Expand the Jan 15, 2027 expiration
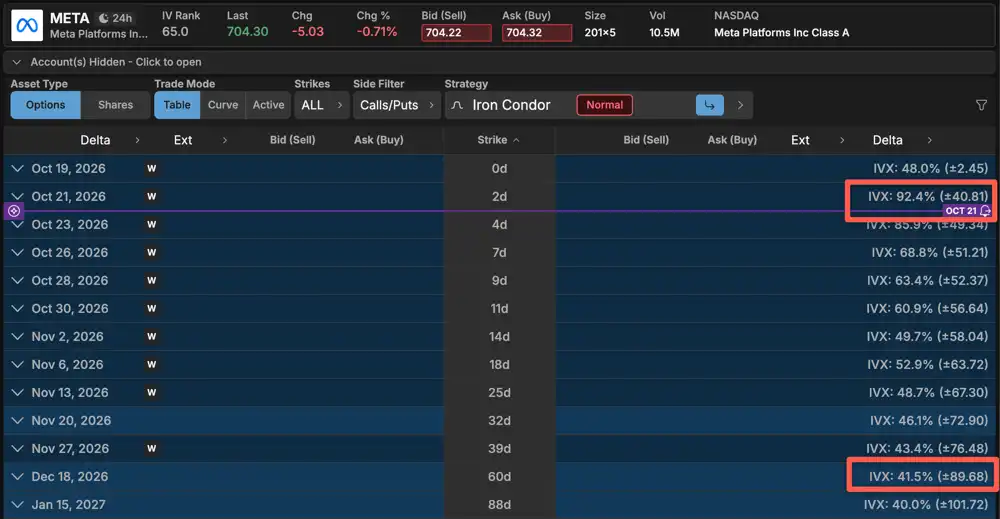The width and height of the screenshot is (1000, 519). (18, 505)
